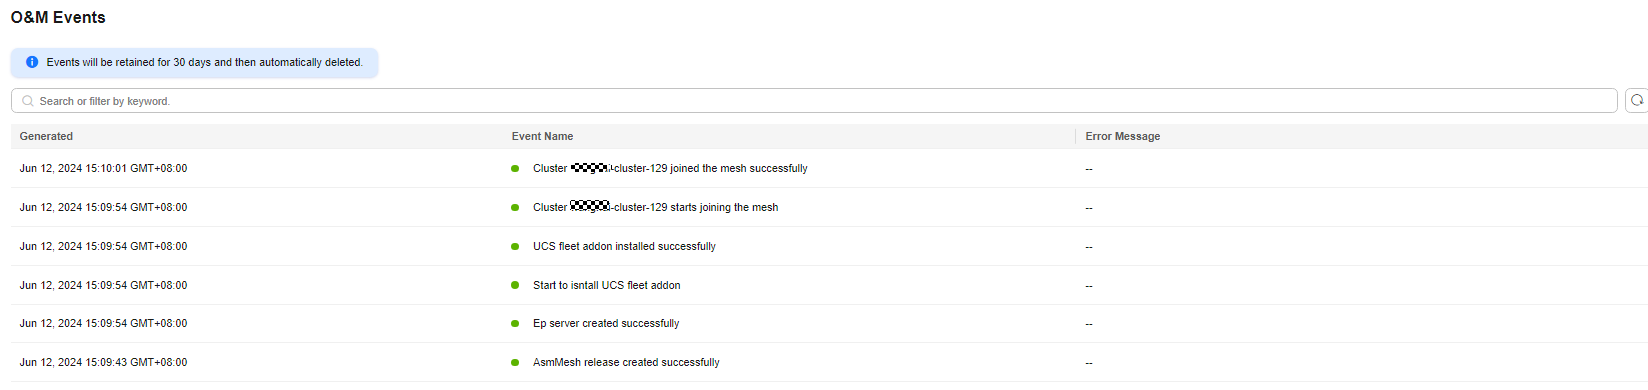Click the refresh icon beside search bar
The image size is (1648, 390).
coord(1637,100)
